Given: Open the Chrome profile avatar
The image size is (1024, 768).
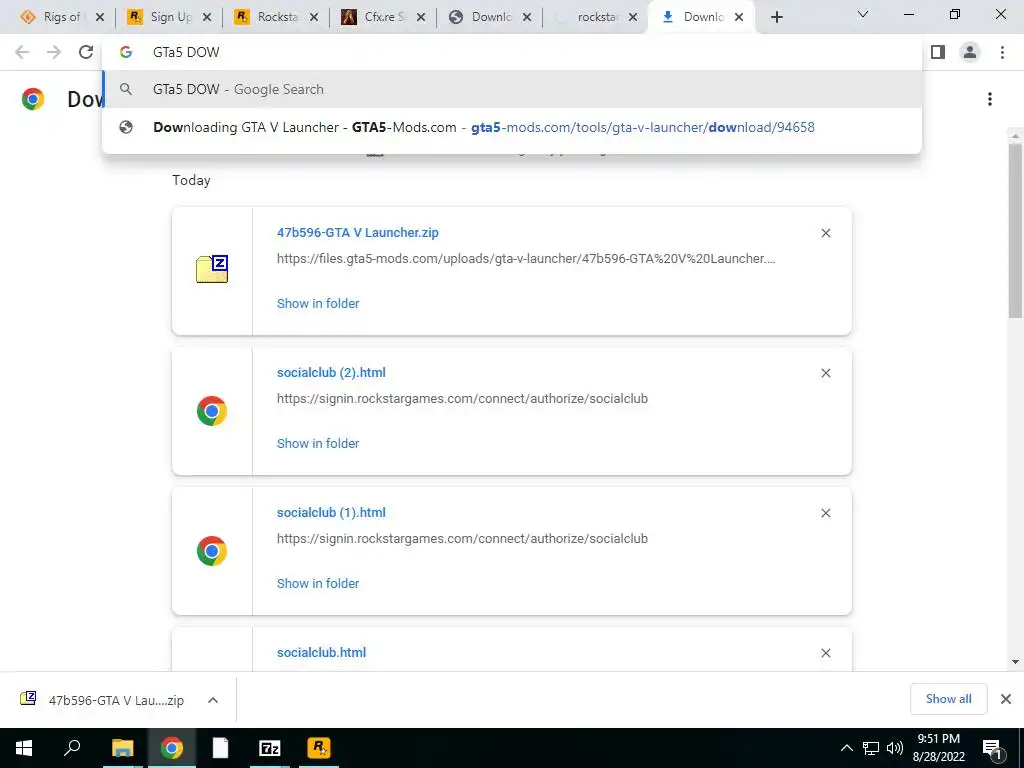Looking at the screenshot, I should click(x=970, y=52).
